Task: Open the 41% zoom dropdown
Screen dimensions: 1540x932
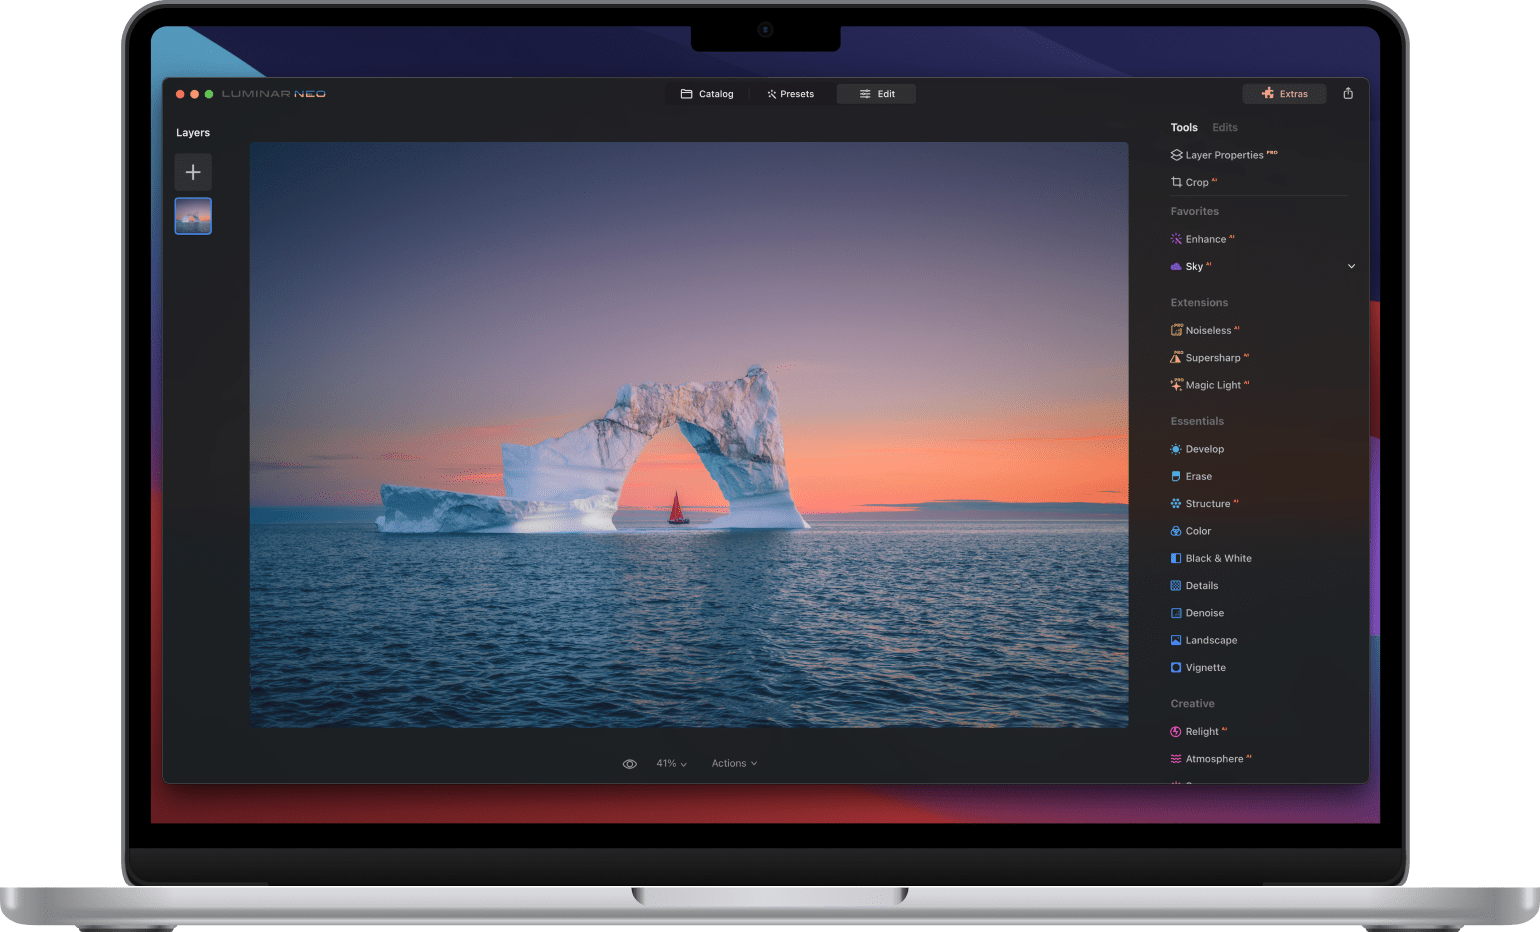Action: [671, 763]
